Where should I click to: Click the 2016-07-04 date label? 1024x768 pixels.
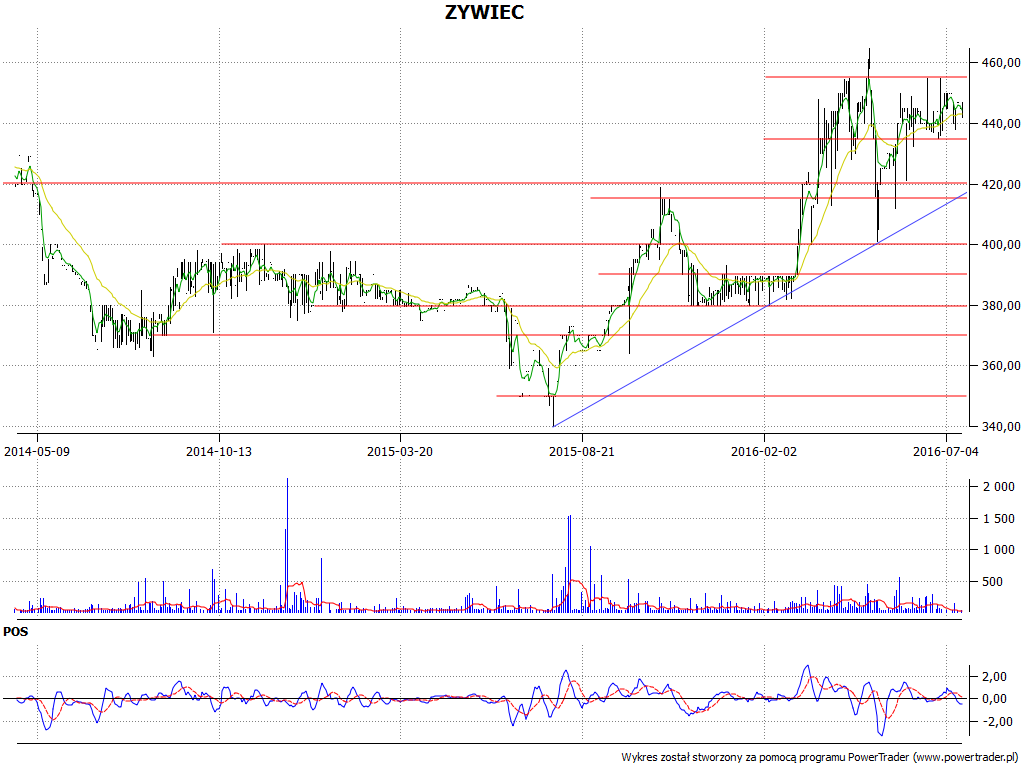(x=946, y=451)
